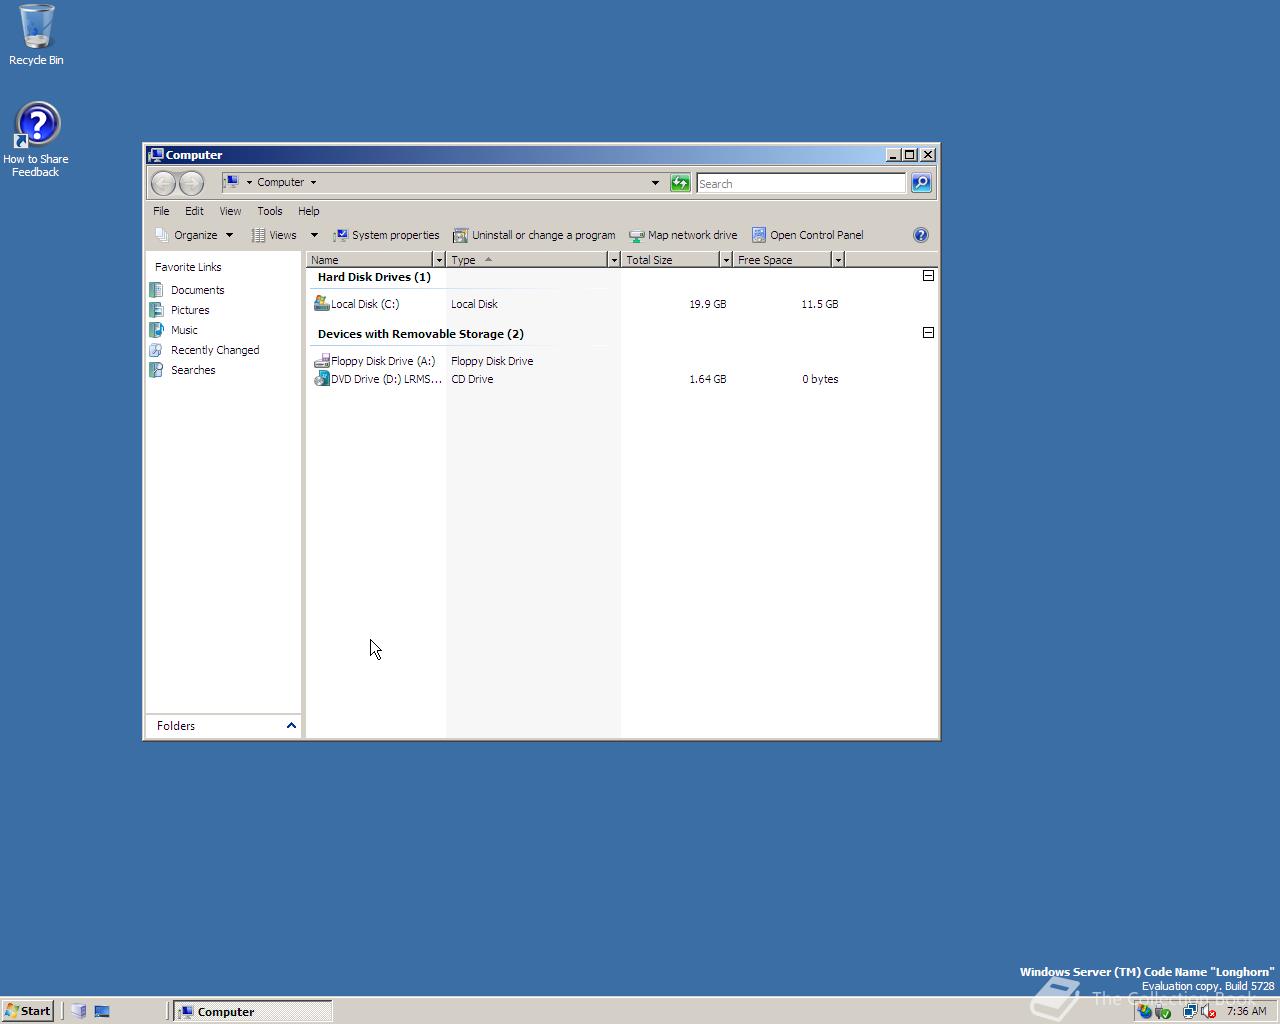The height and width of the screenshot is (1024, 1280).
Task: Click the Start button
Action: 27,1011
